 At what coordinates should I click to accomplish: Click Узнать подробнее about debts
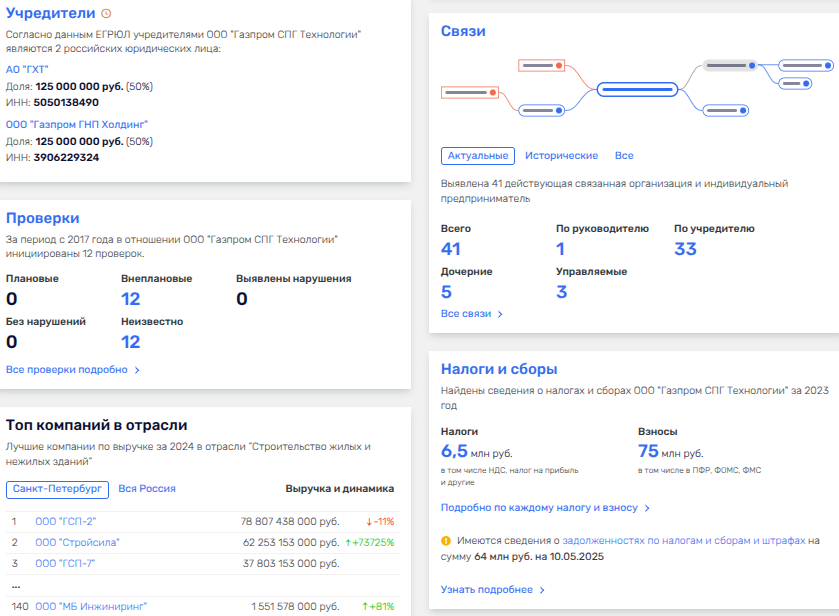[x=492, y=590]
